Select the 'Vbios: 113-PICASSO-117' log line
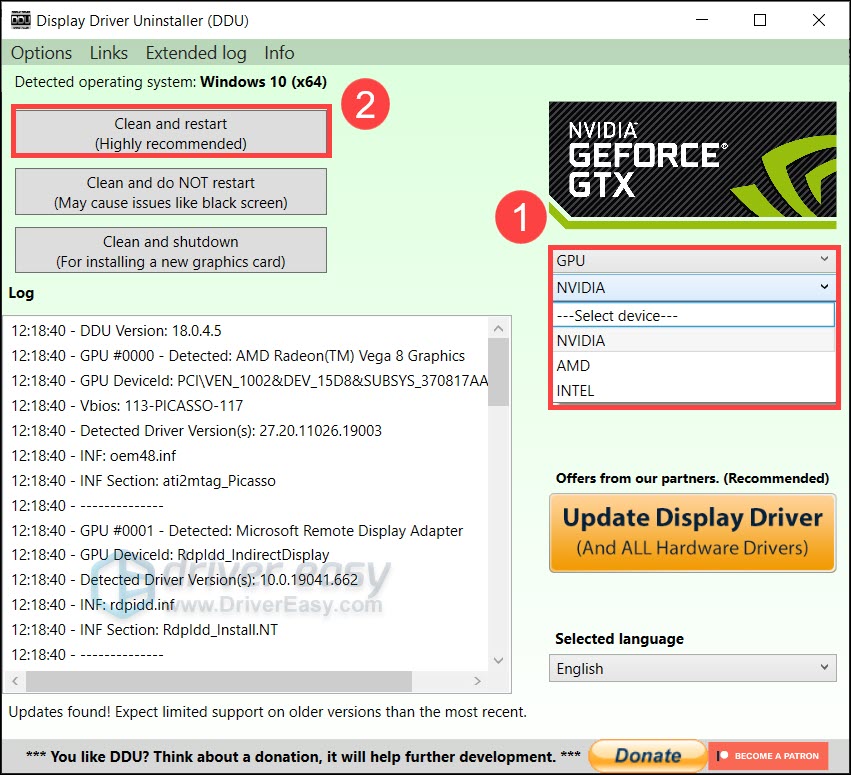Image resolution: width=851 pixels, height=775 pixels. [x=127, y=405]
